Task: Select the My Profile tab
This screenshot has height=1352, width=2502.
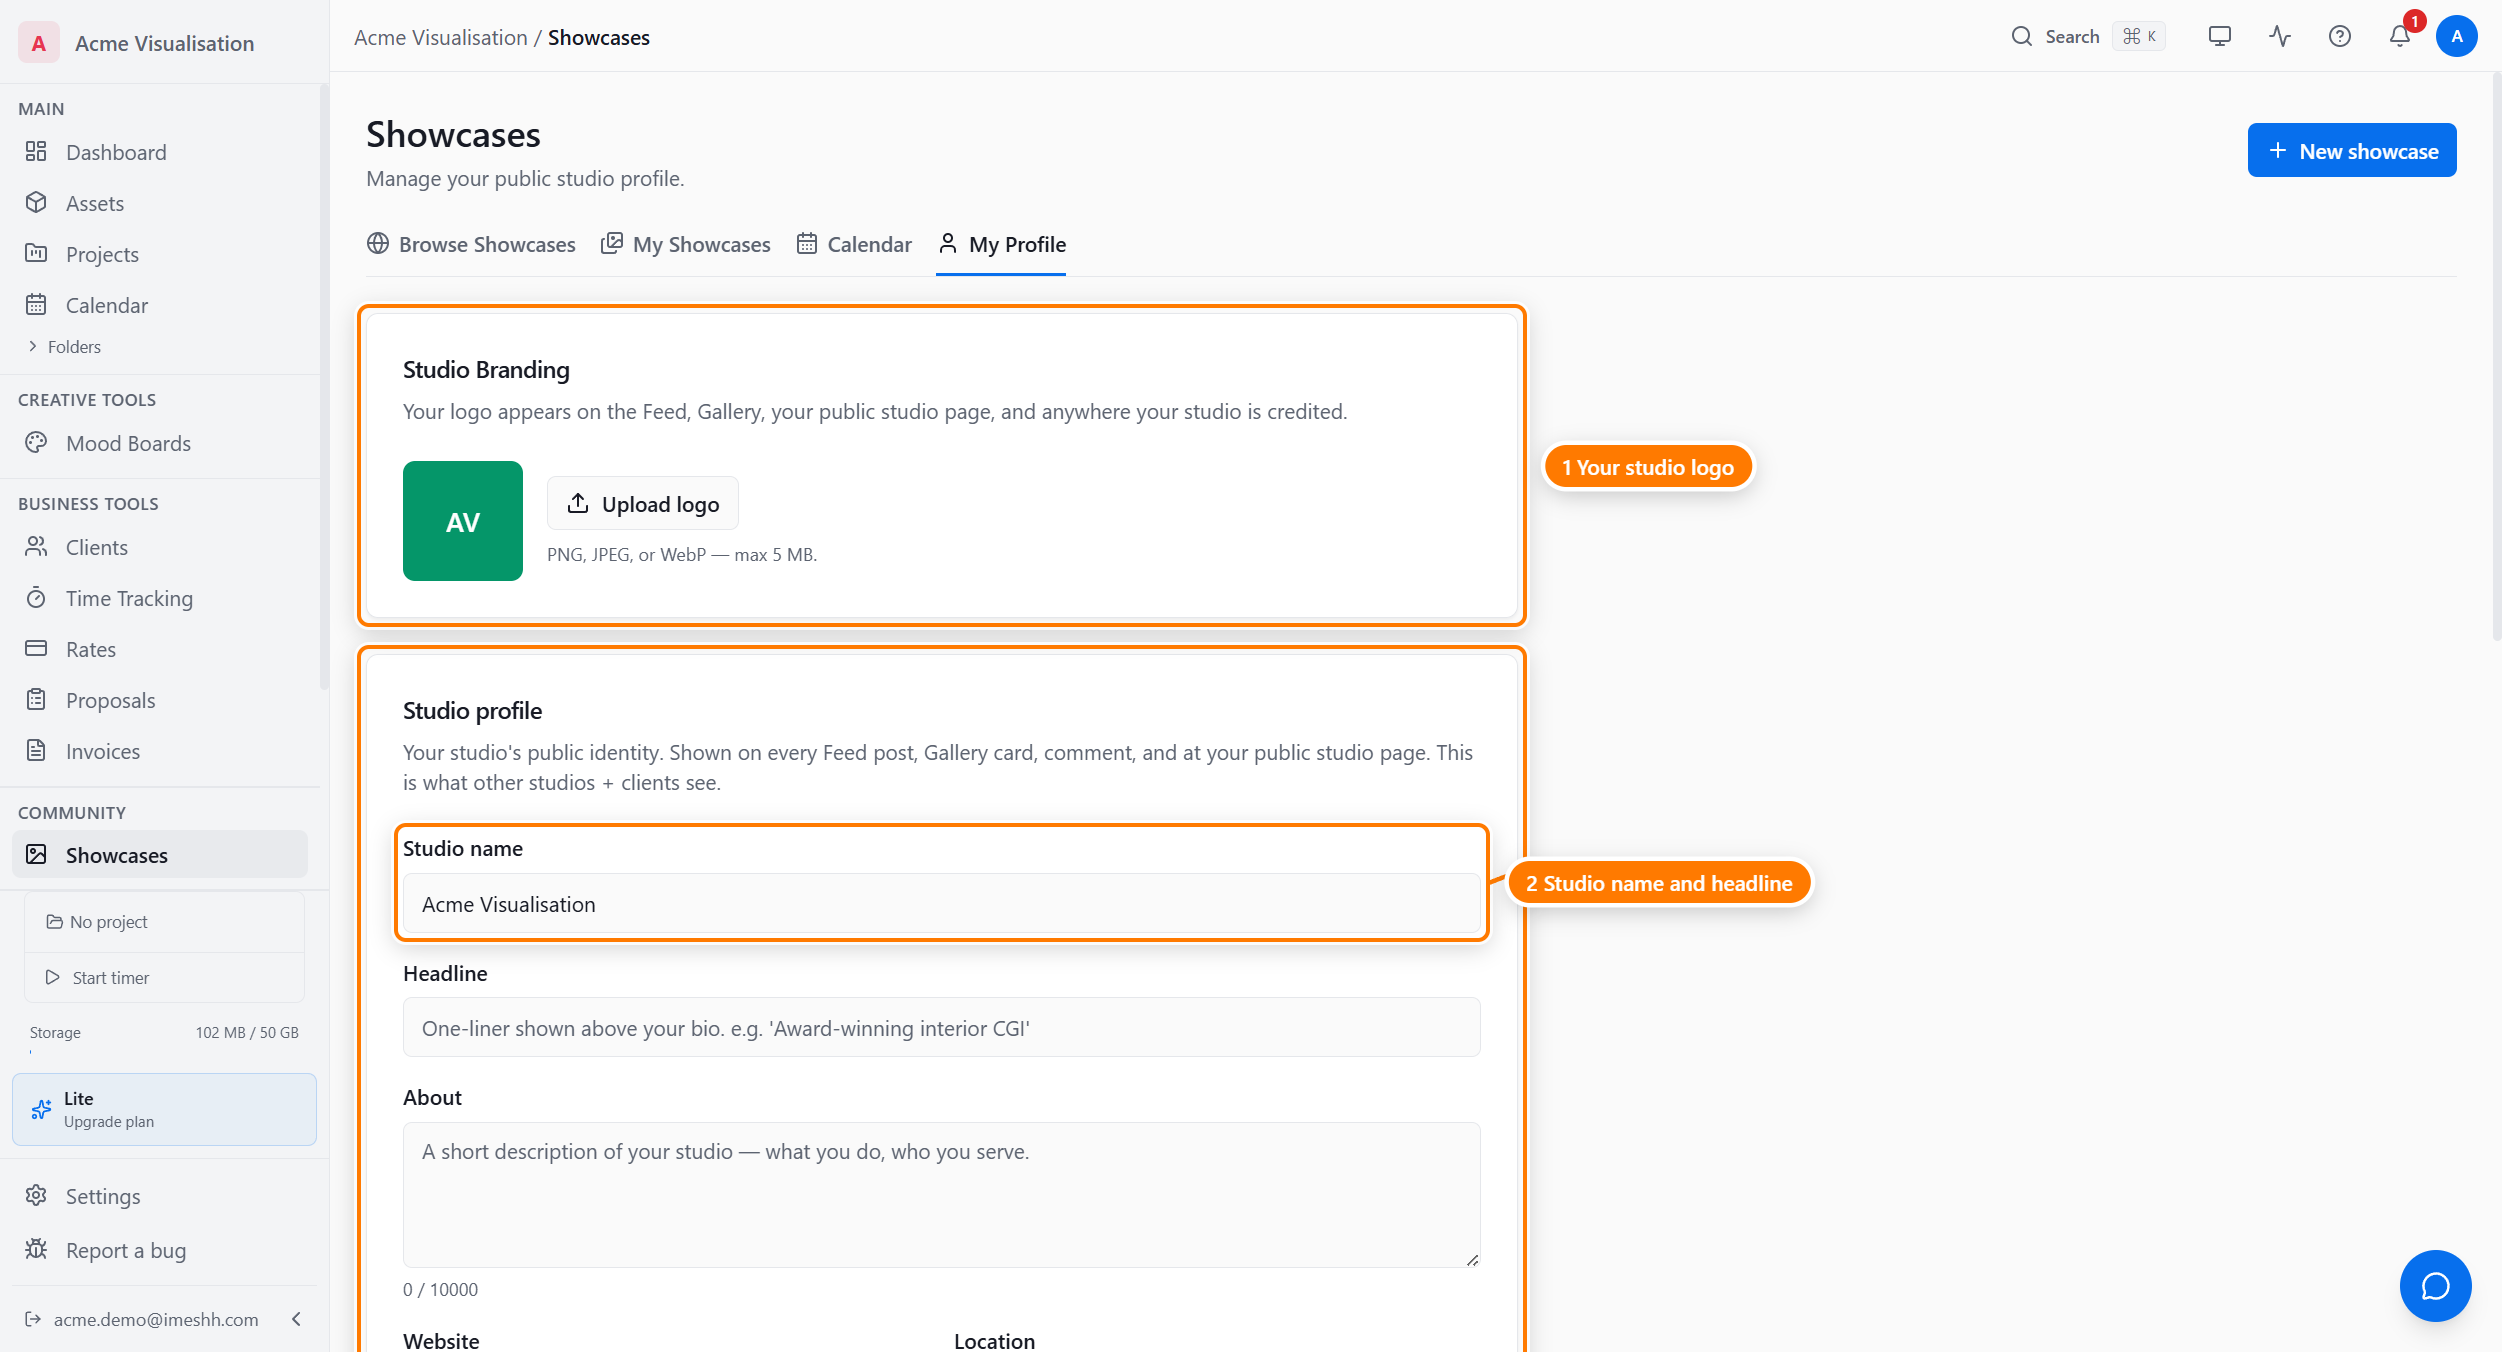Action: pyautogui.click(x=1001, y=244)
